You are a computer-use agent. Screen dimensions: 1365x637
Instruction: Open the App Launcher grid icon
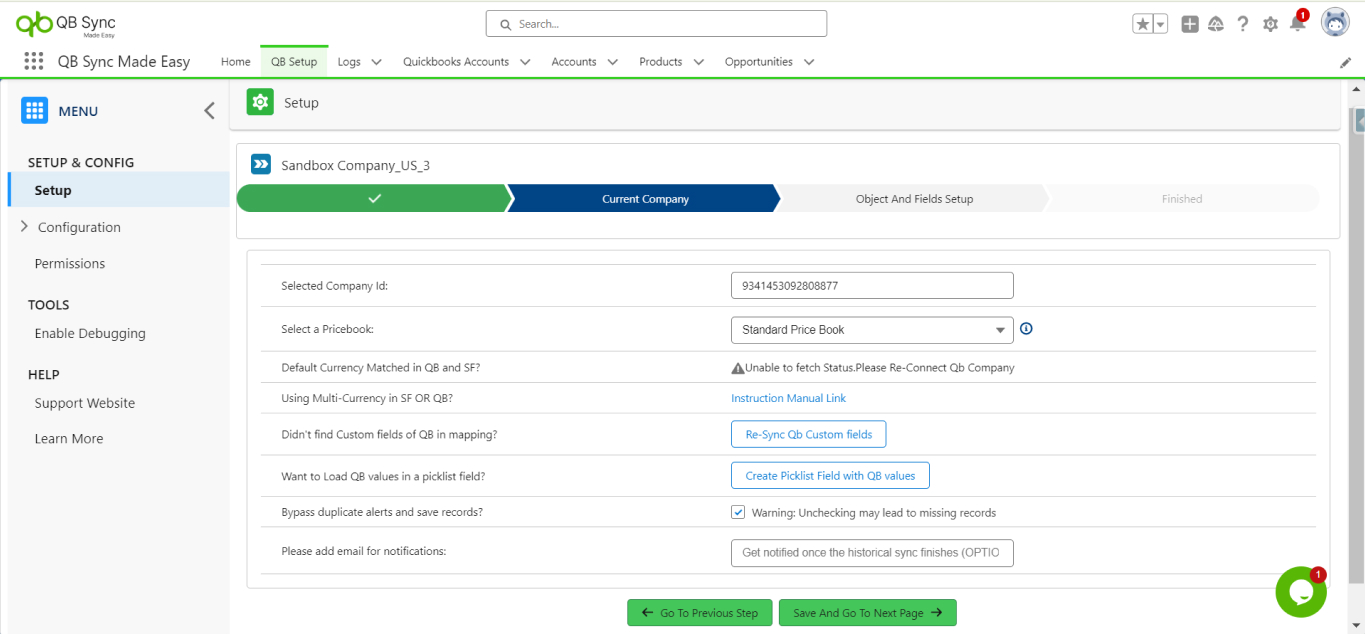(33, 61)
